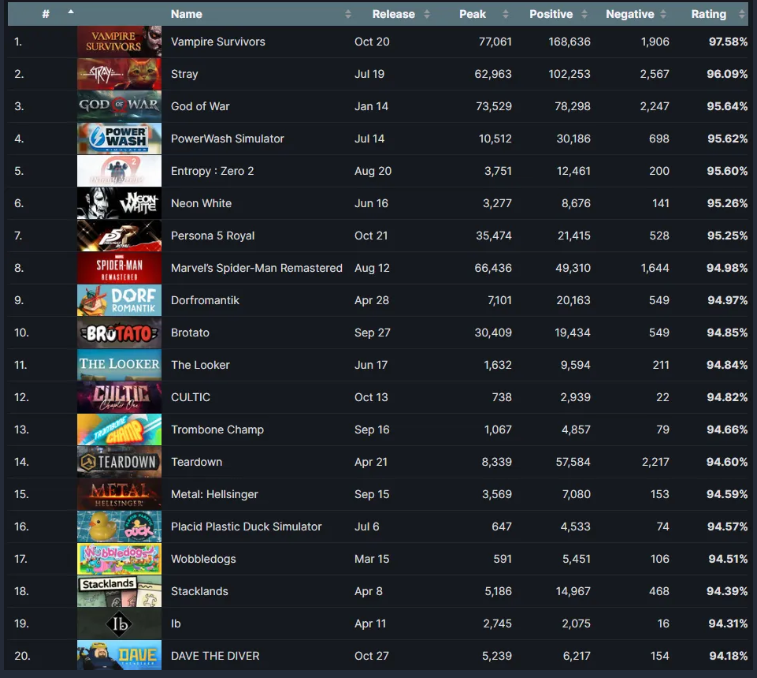Image resolution: width=757 pixels, height=678 pixels.
Task: Sort table by the # rank column
Action: (x=46, y=14)
